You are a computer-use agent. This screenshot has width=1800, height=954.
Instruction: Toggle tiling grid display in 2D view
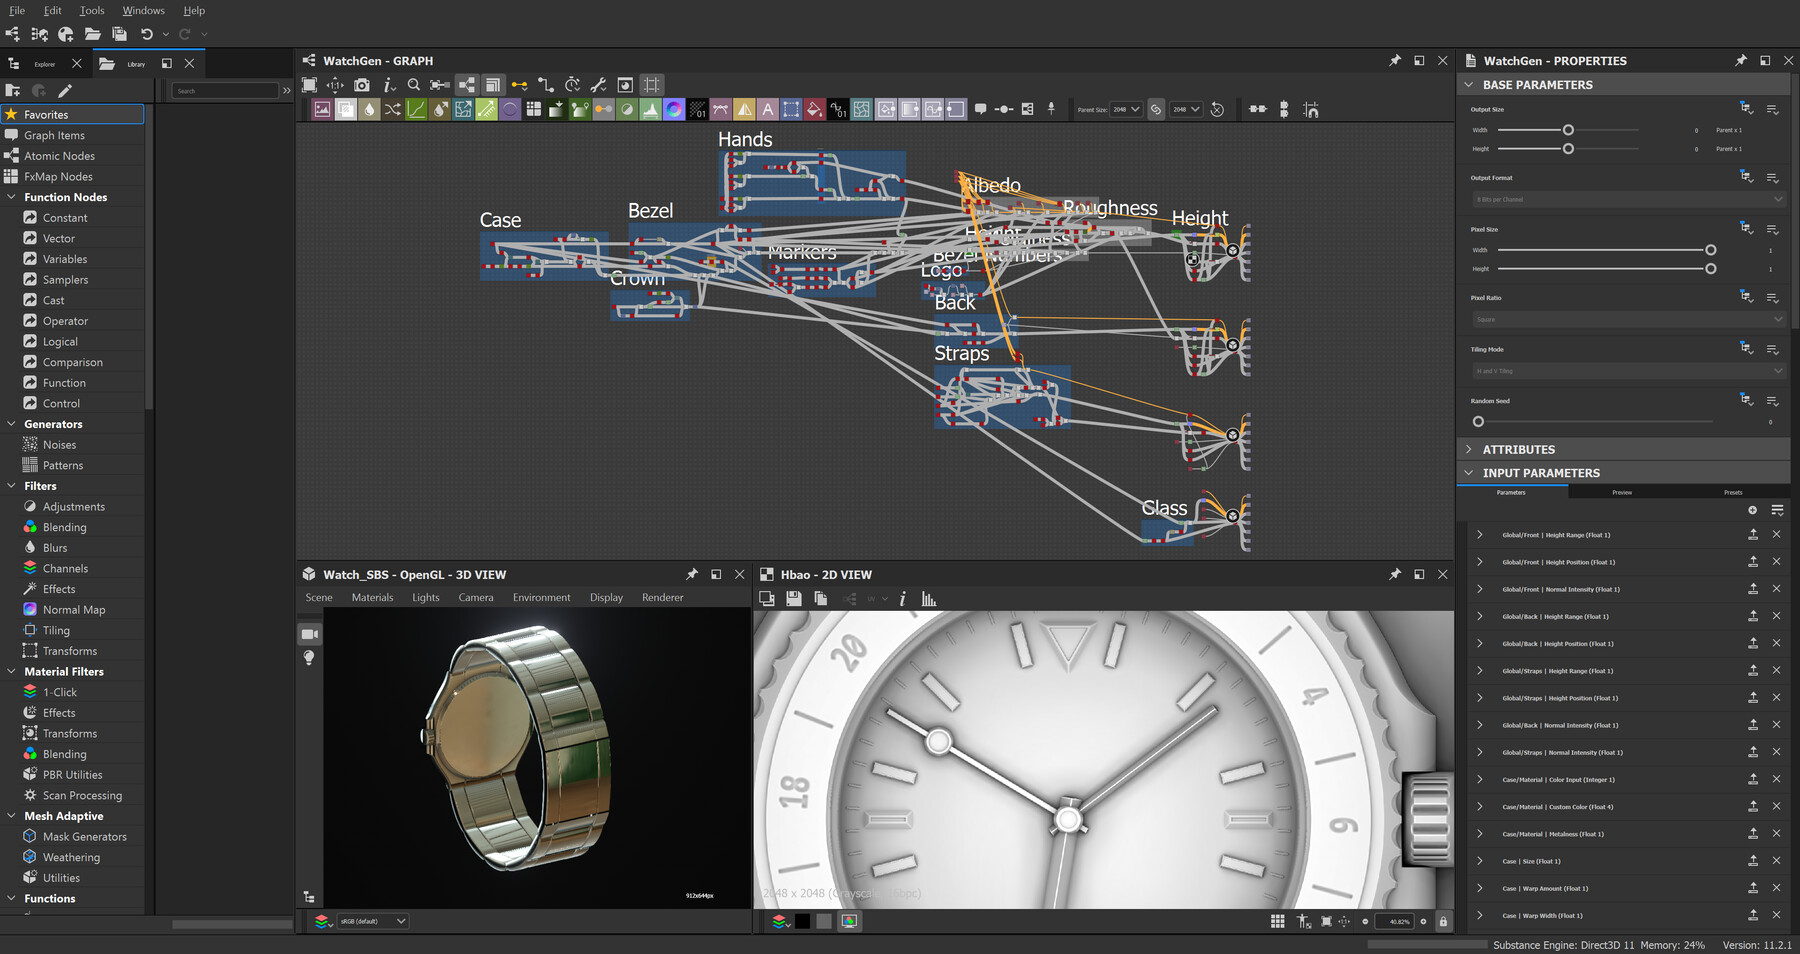[1277, 921]
